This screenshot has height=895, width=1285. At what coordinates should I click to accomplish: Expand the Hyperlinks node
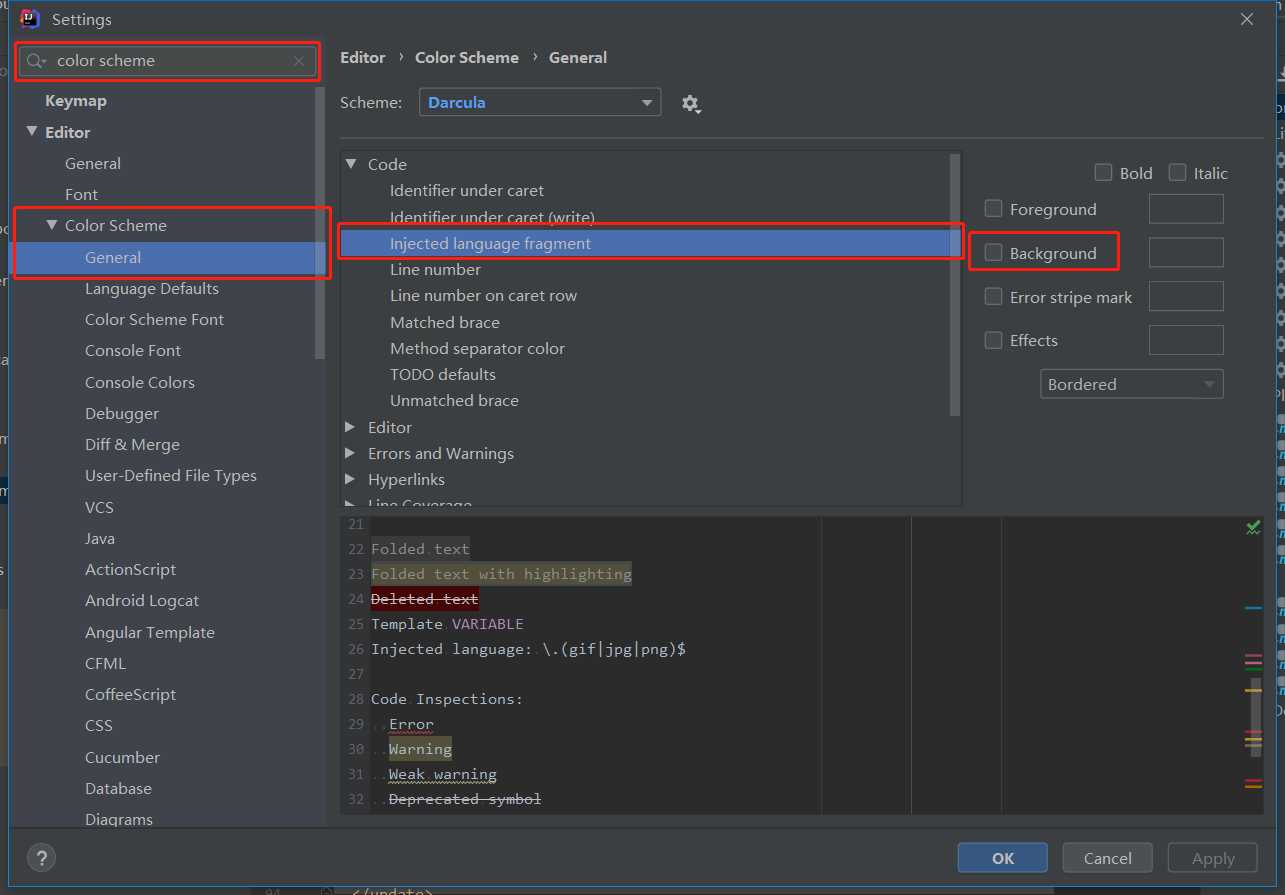(351, 479)
